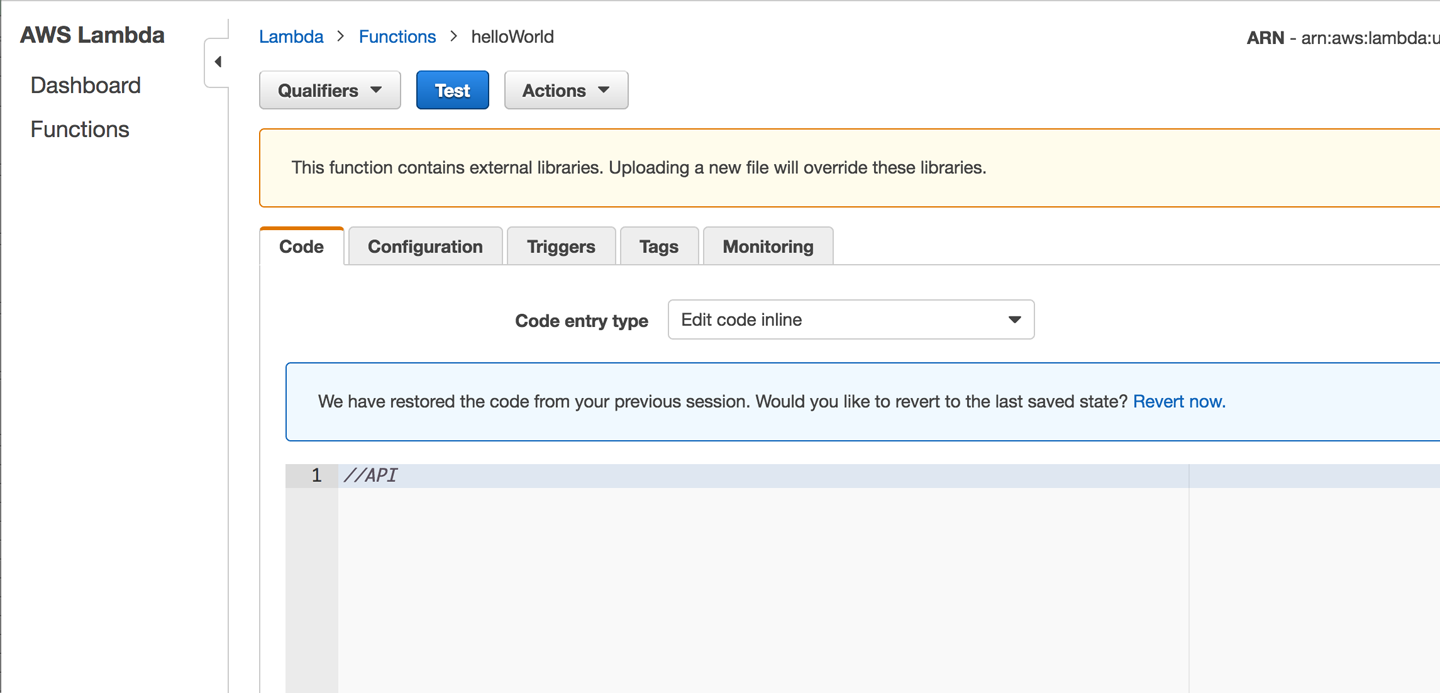Click the Revert now link
Image resolution: width=1440 pixels, height=693 pixels.
1179,402
